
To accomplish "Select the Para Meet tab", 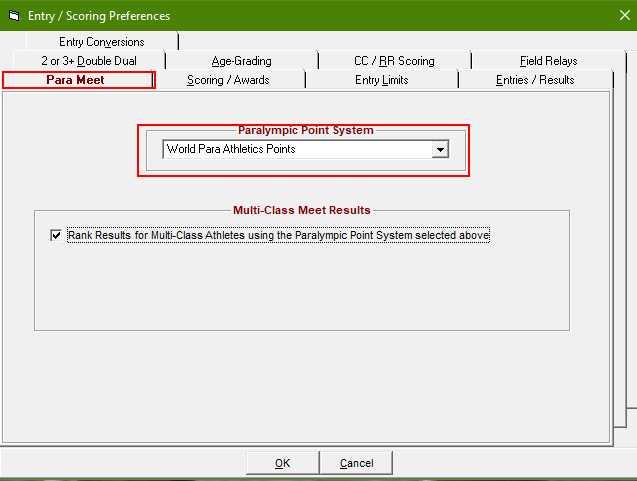I will [x=76, y=80].
